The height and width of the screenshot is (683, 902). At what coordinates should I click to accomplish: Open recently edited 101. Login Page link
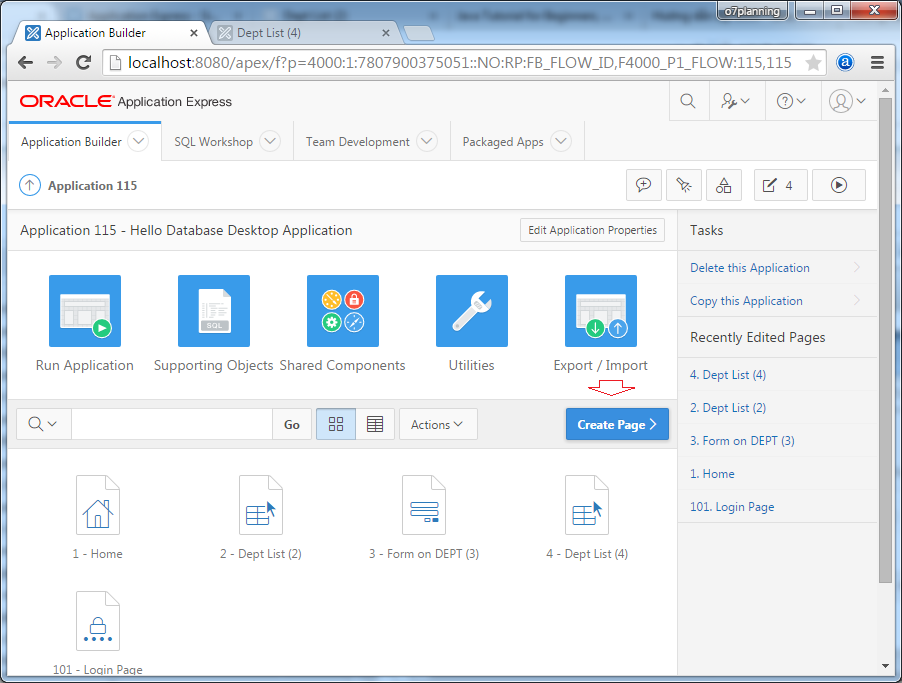pos(732,507)
